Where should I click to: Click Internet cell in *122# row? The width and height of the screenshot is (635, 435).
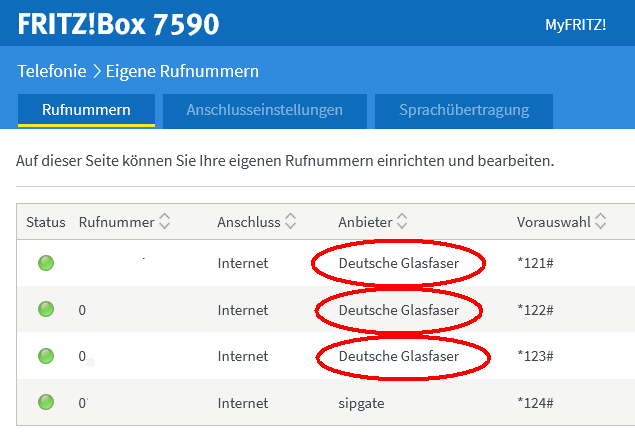243,310
